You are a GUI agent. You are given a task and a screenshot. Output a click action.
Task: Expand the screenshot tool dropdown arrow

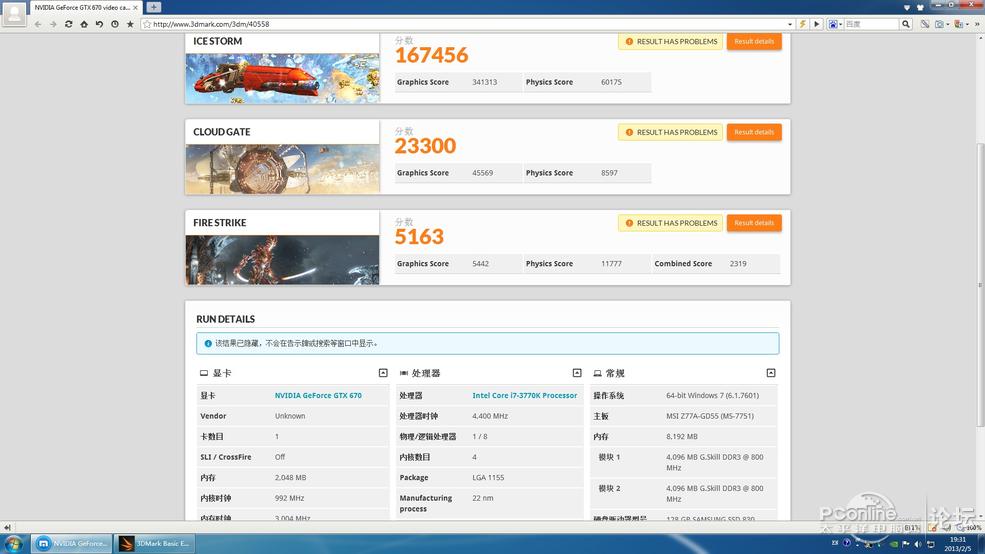[947, 24]
